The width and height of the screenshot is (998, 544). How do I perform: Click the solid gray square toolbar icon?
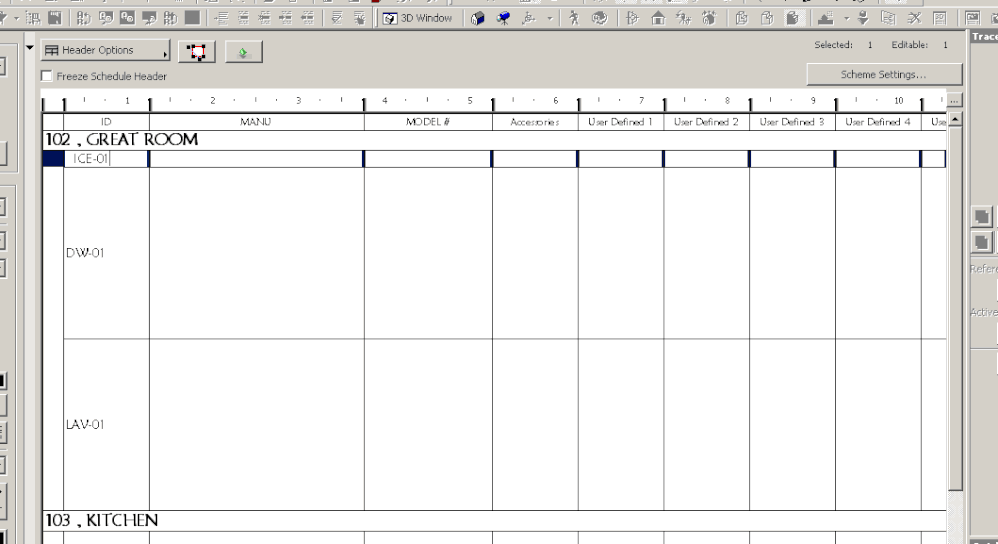click(x=192, y=18)
